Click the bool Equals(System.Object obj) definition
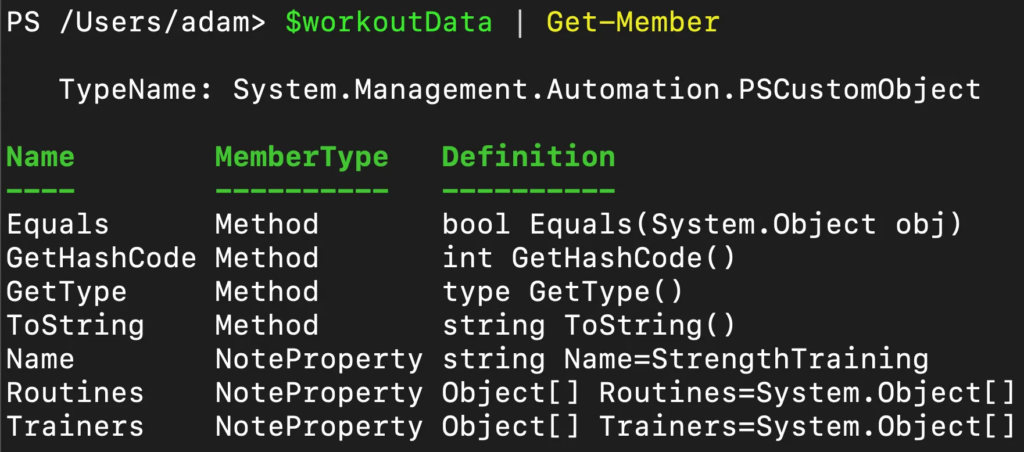The width and height of the screenshot is (1024, 452). pyautogui.click(x=703, y=225)
